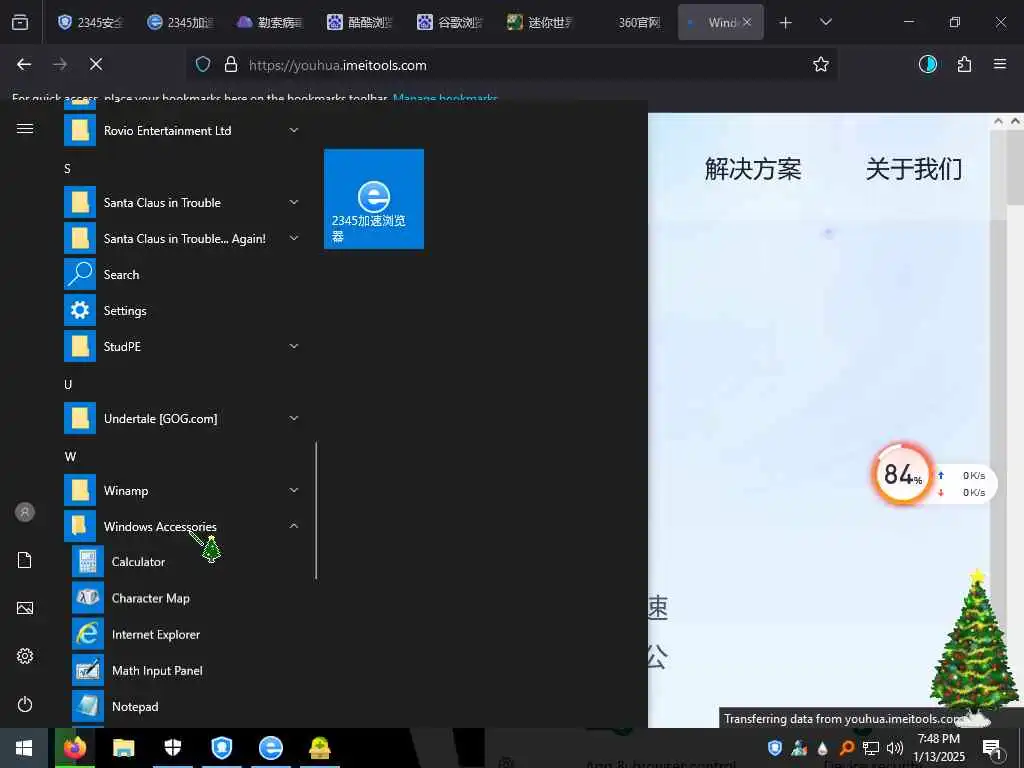Viewport: 1024px width, 768px height.
Task: Open the Firefox application menu
Action: tap(1000, 64)
